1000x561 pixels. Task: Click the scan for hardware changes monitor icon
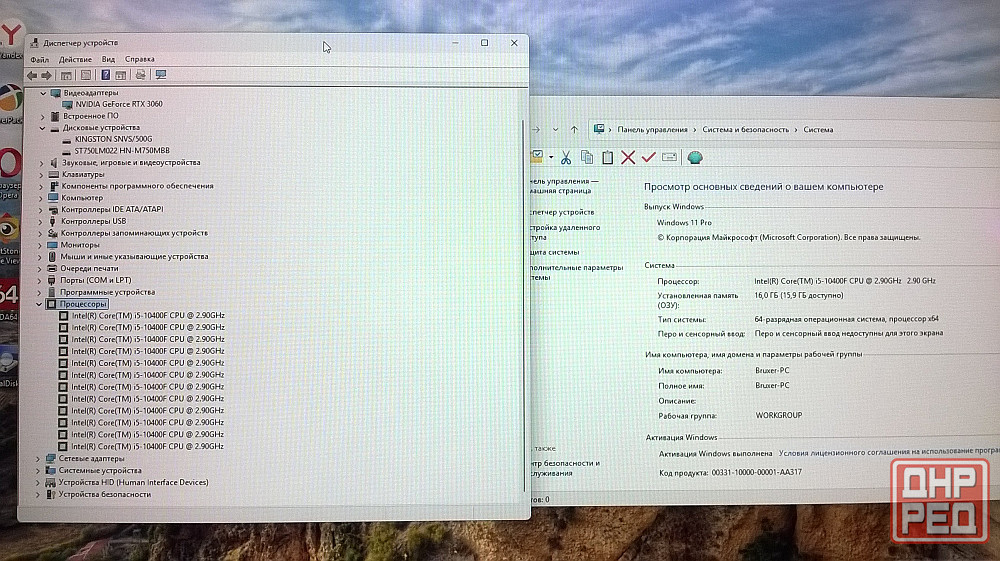160,75
